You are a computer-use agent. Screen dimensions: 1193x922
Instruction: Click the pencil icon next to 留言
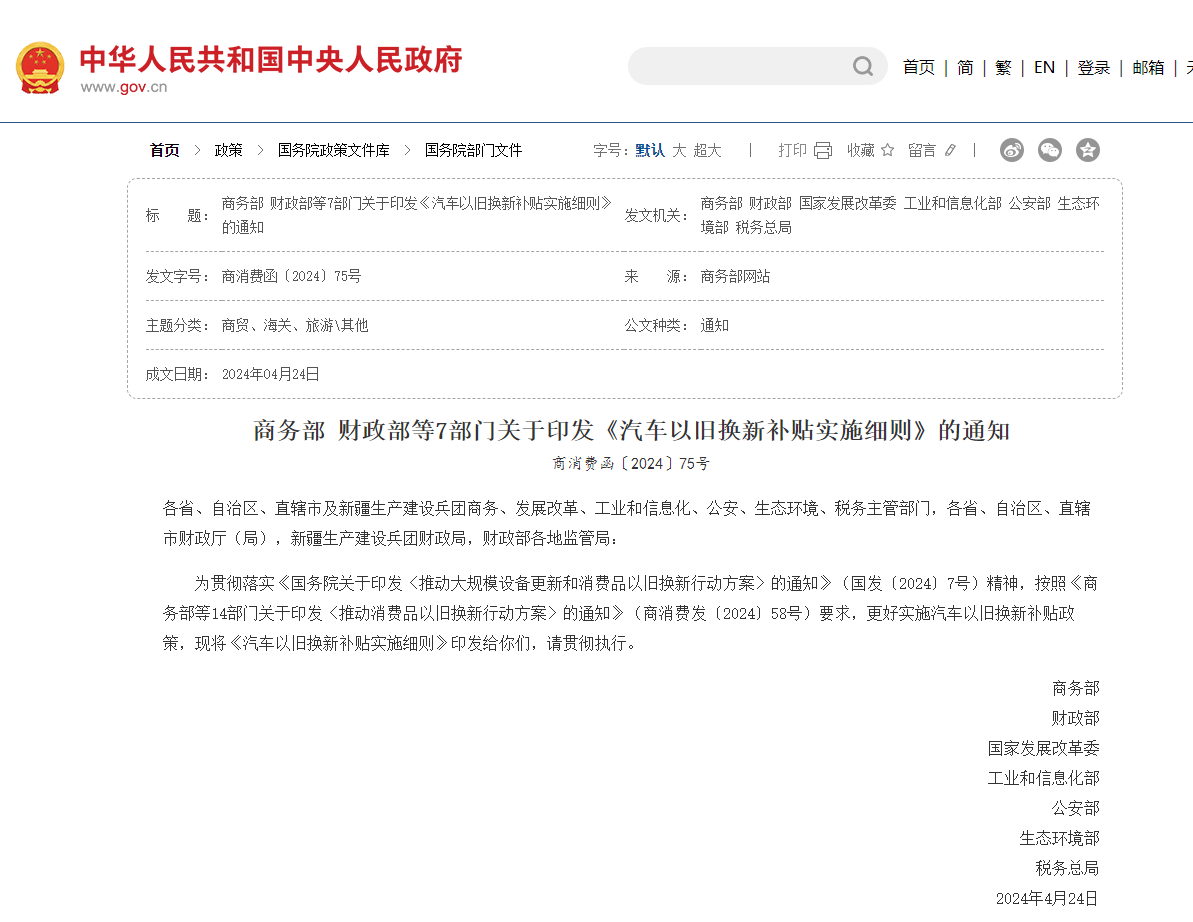tap(948, 150)
